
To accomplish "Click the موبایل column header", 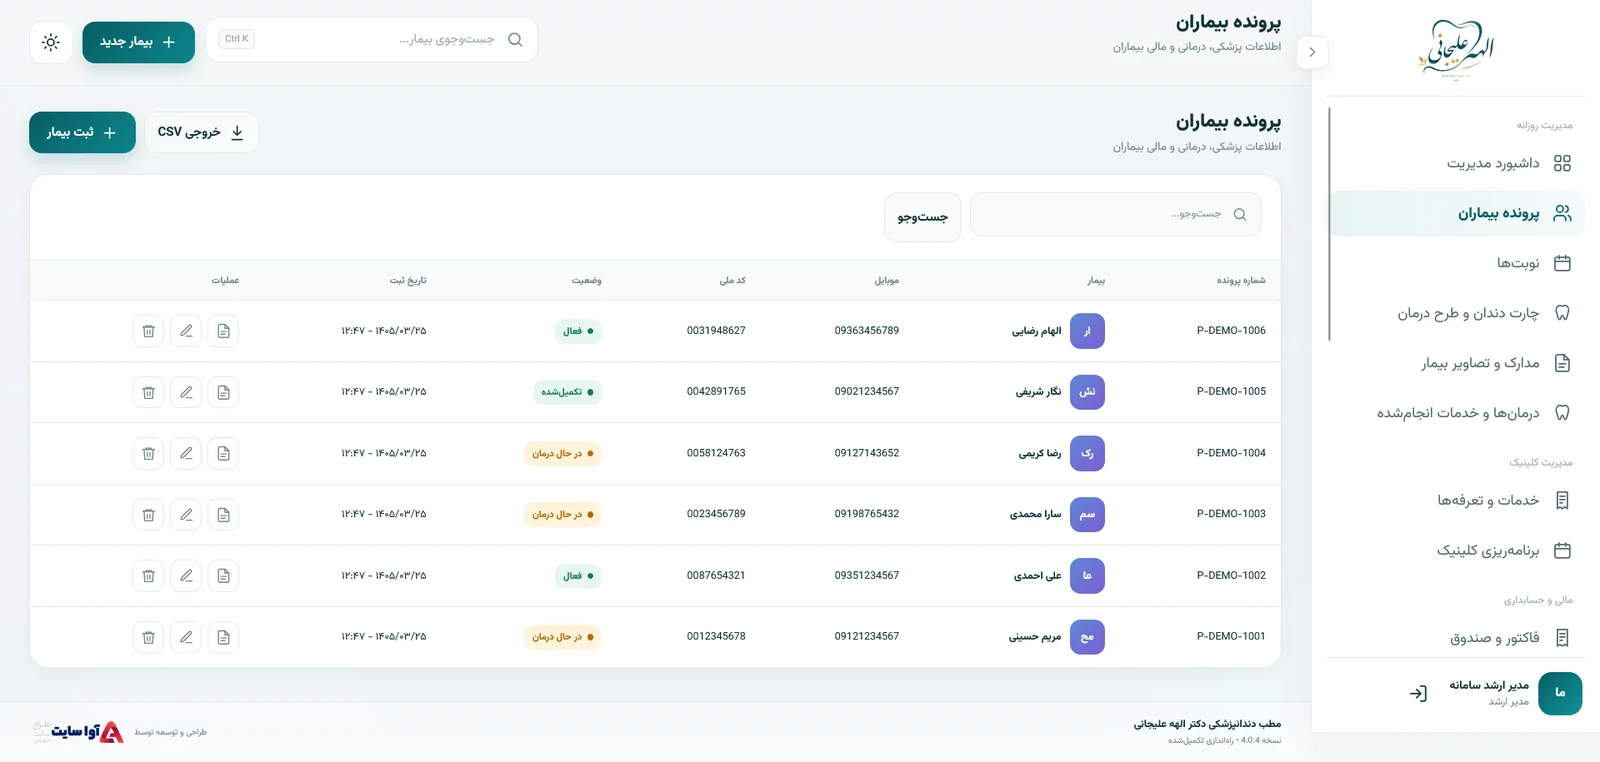I will click(x=886, y=280).
